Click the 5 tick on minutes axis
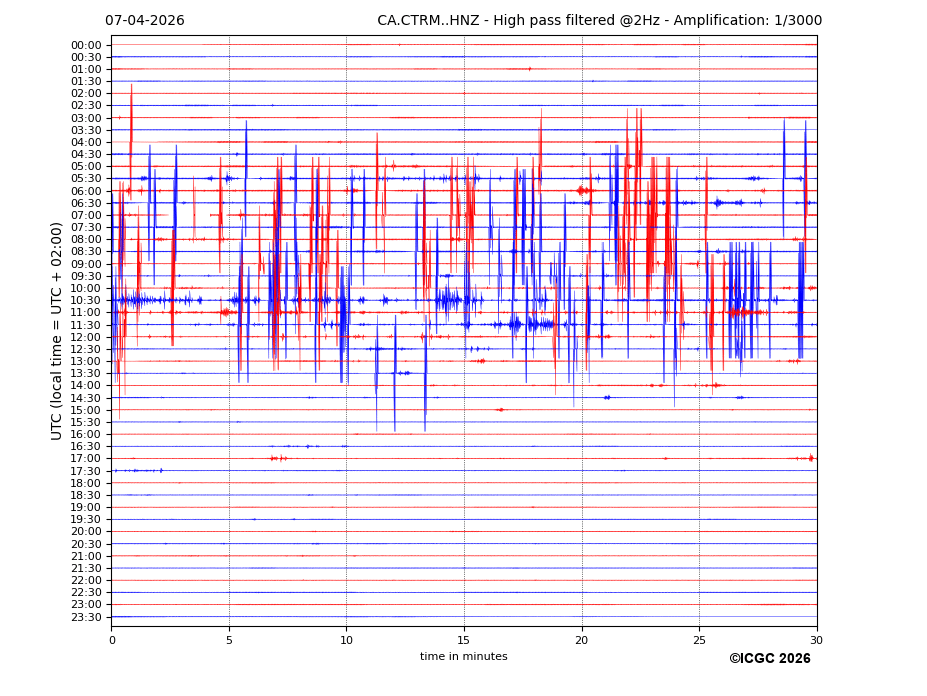This screenshot has height=696, width=927. pyautogui.click(x=229, y=639)
